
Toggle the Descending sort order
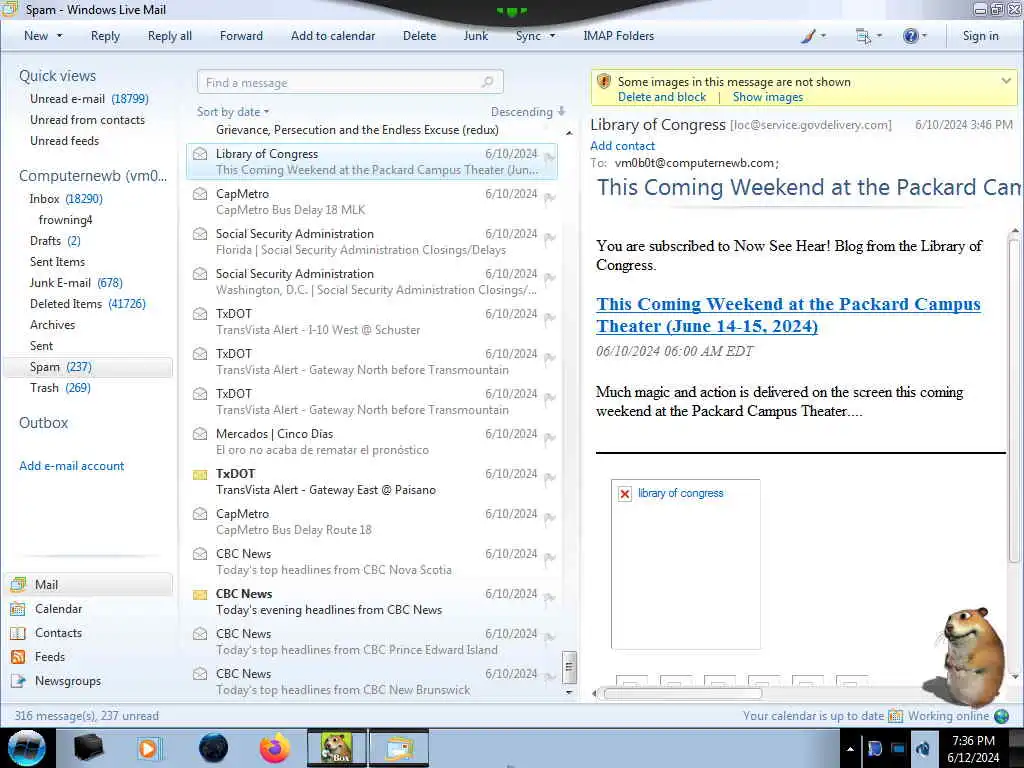pyautogui.click(x=528, y=112)
